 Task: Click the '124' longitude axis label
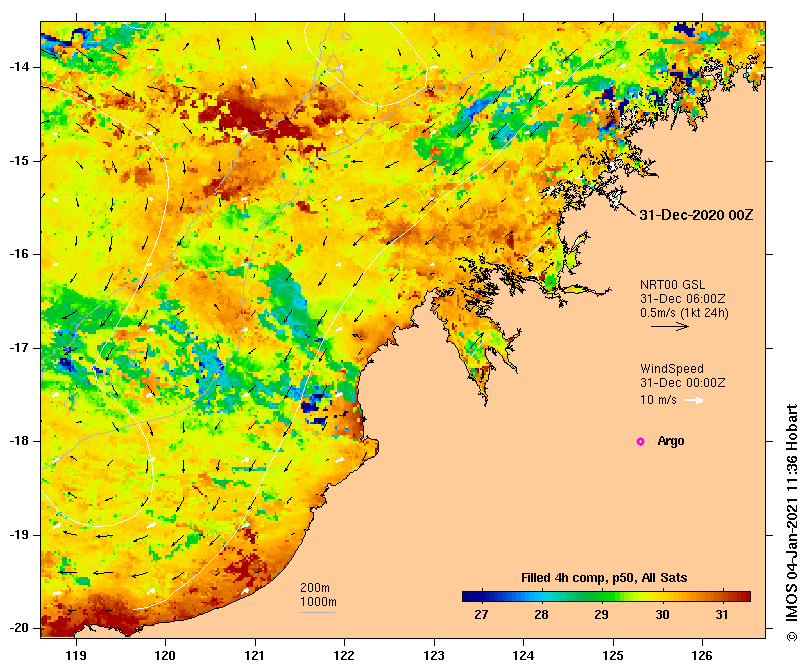pyautogui.click(x=524, y=656)
